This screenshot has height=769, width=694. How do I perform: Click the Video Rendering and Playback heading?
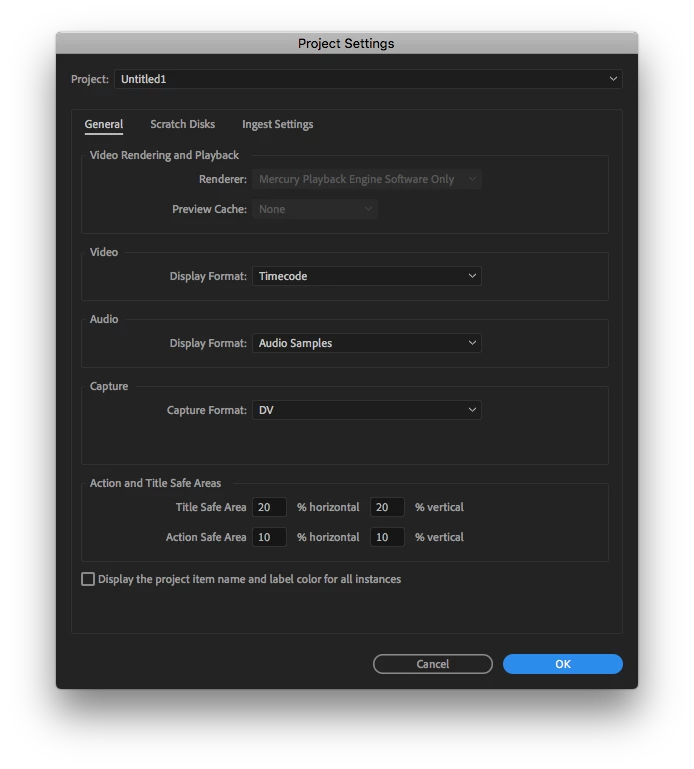click(x=164, y=155)
